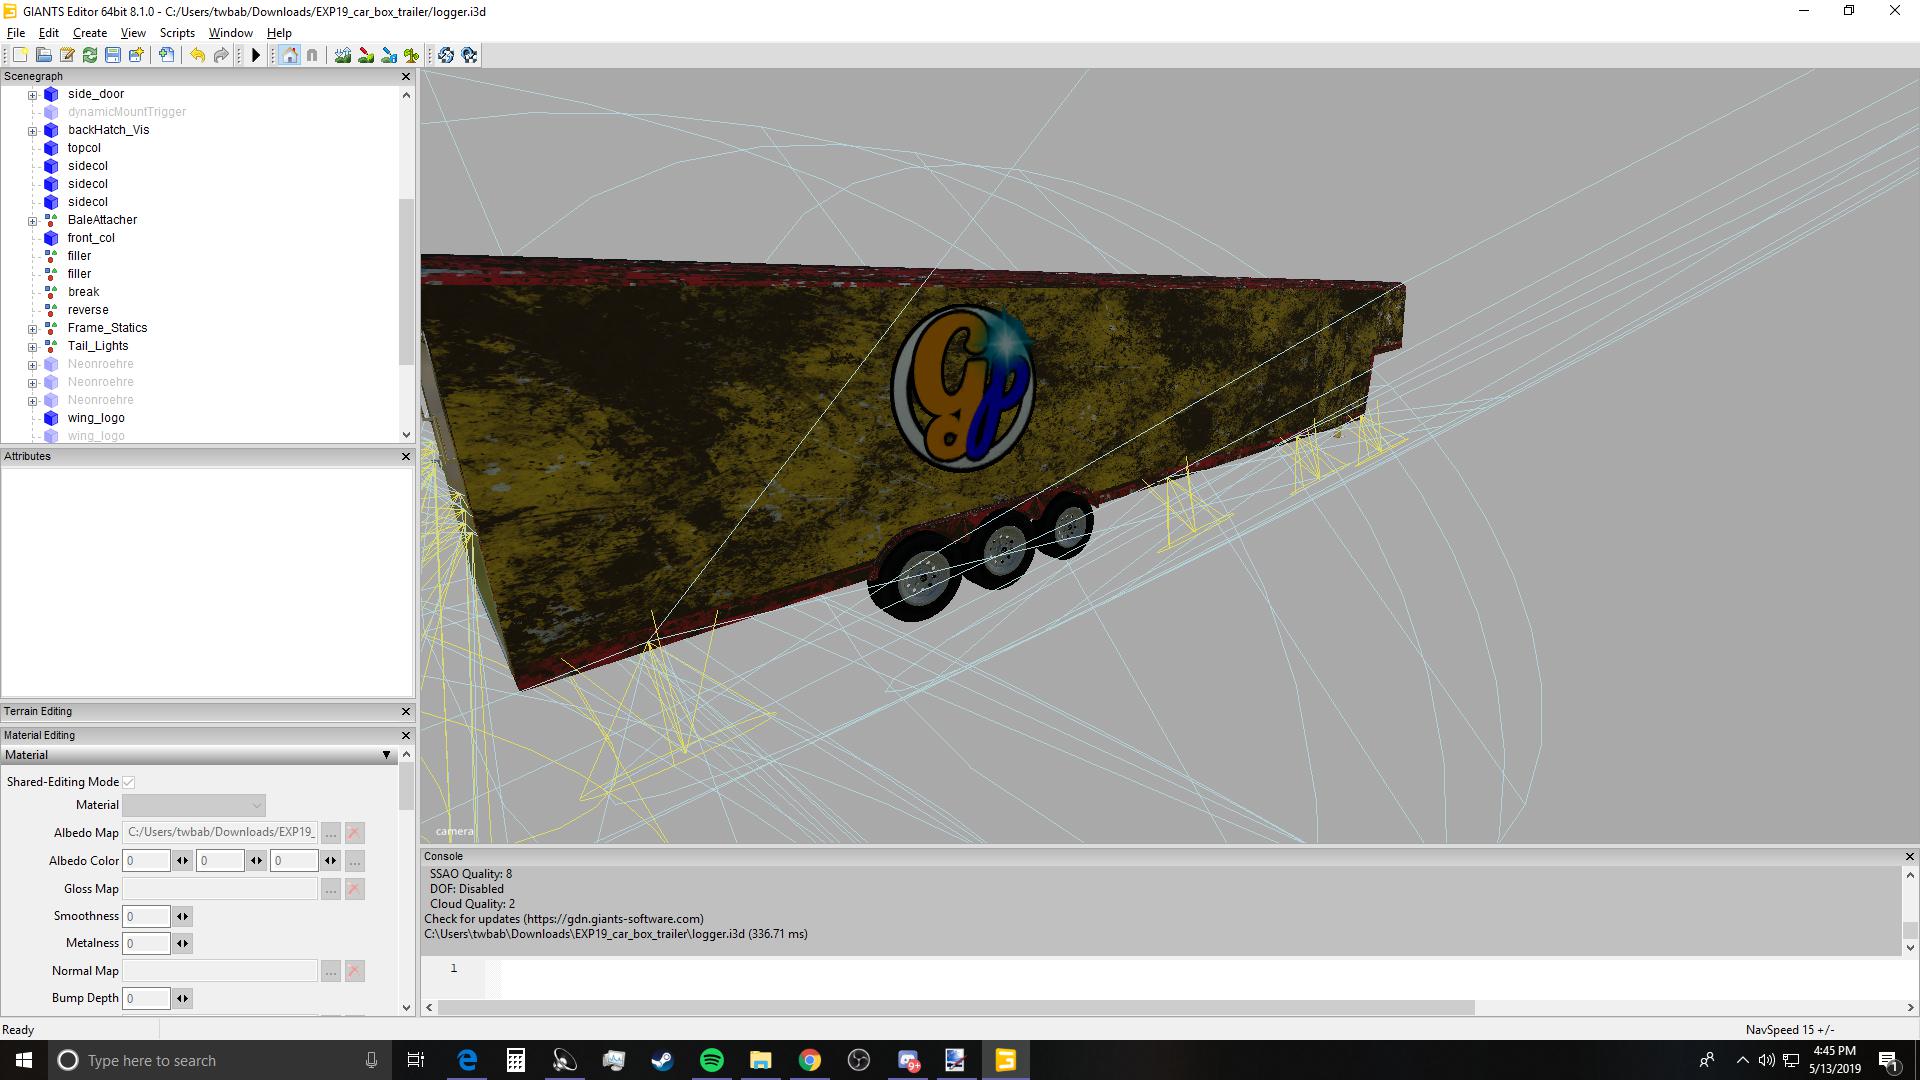This screenshot has height=1080, width=1920.
Task: Expand the Tail_Lights tree node
Action: click(x=32, y=347)
